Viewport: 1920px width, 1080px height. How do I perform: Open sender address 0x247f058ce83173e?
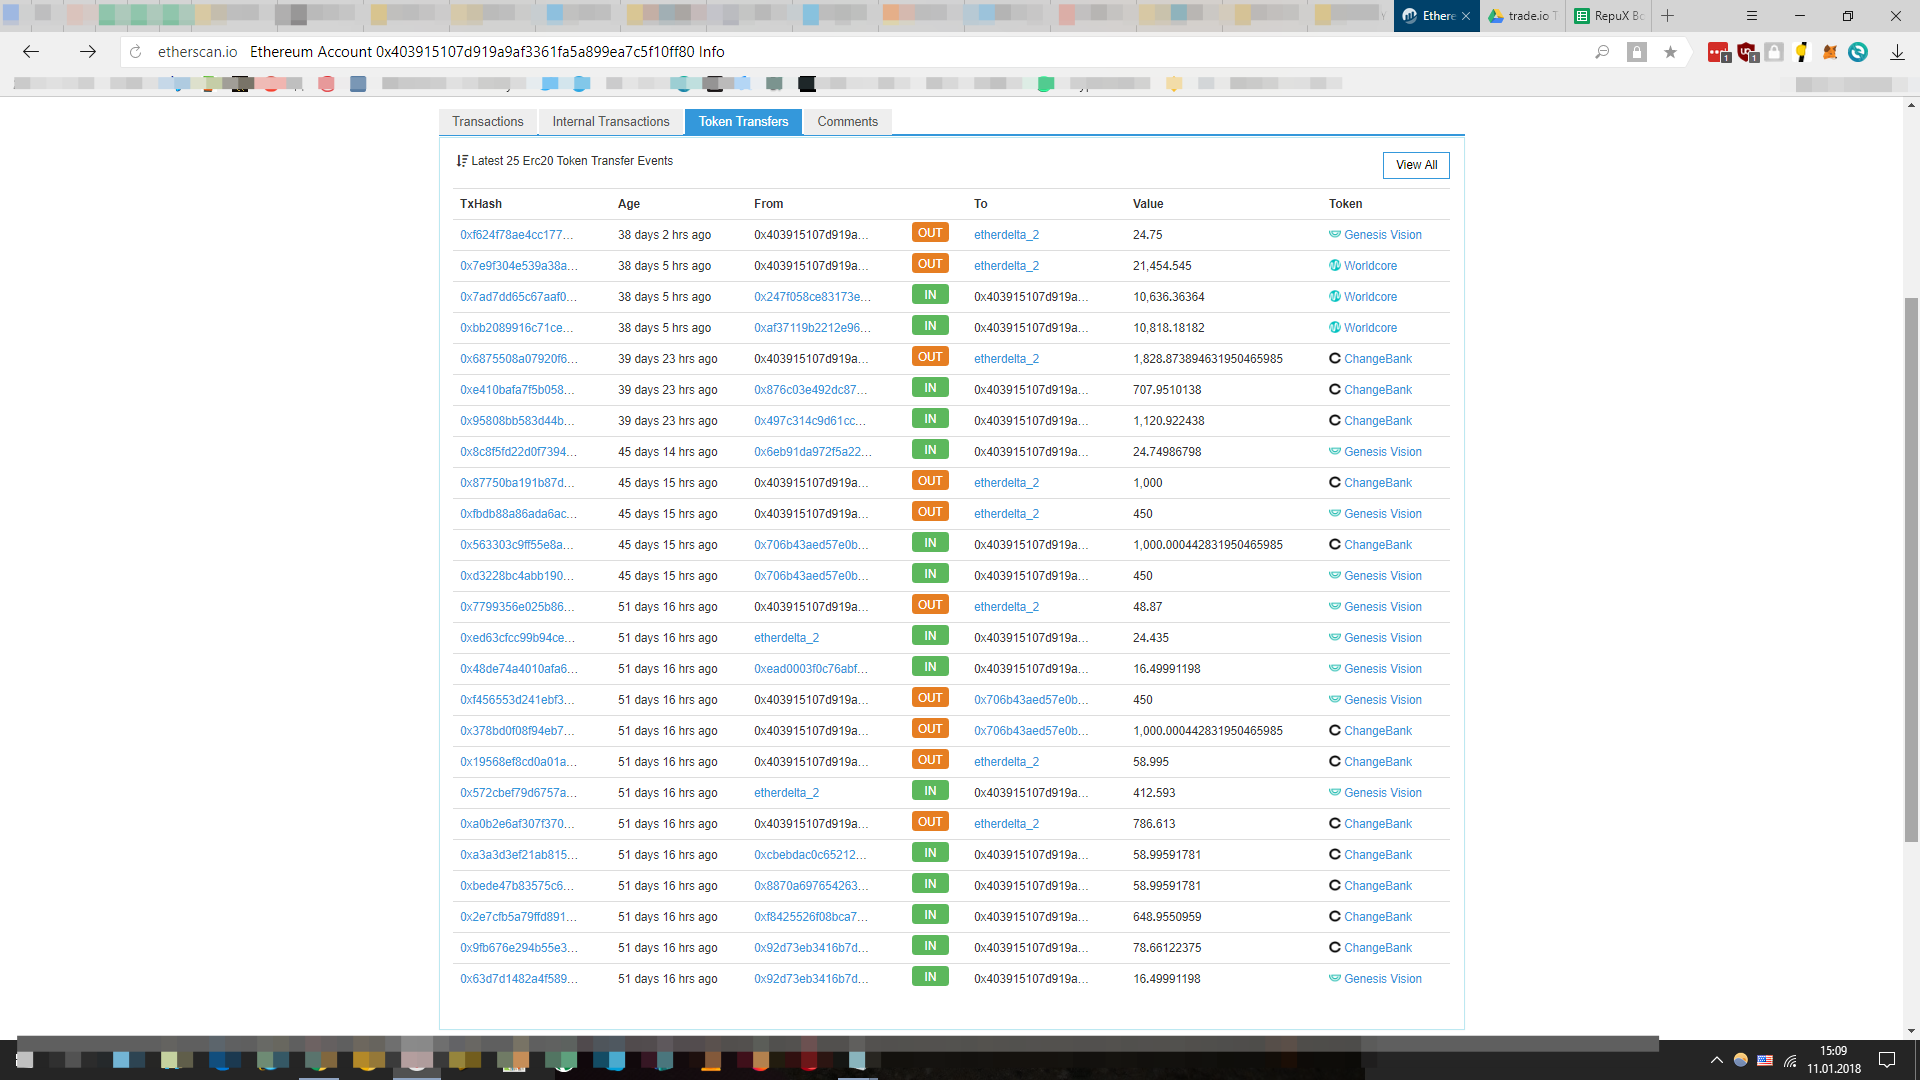[813, 297]
